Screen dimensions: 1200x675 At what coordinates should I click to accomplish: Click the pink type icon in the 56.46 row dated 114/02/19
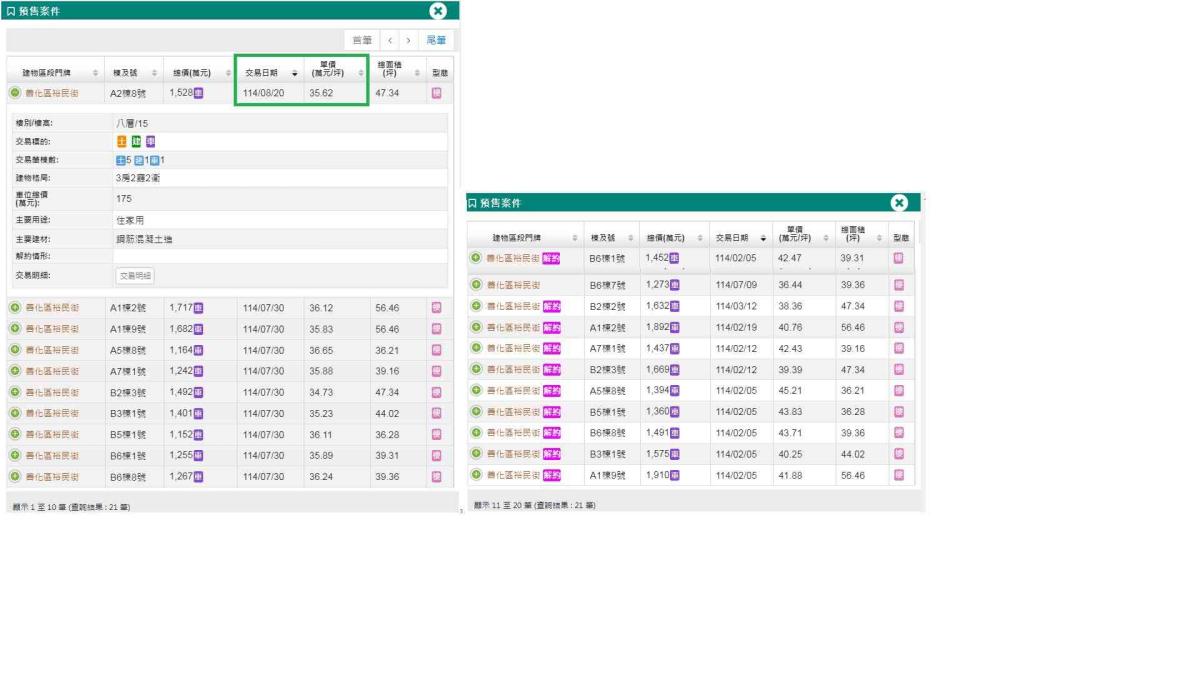pos(898,327)
